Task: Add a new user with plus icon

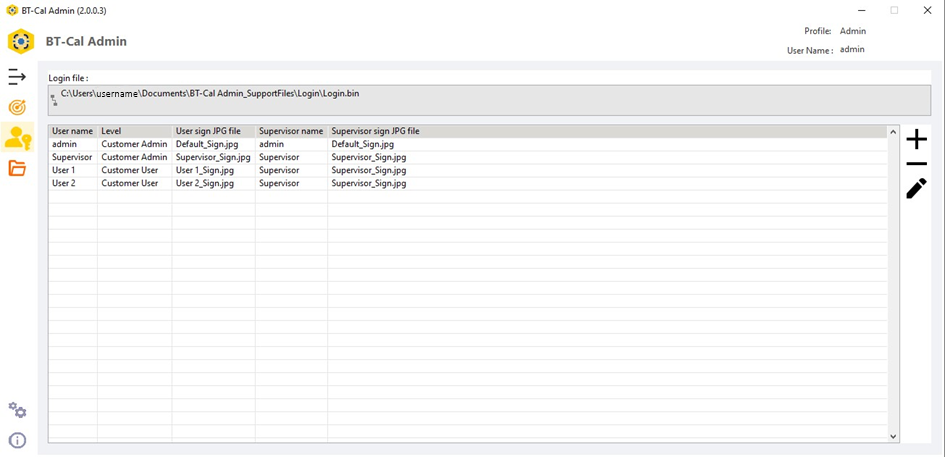Action: point(916,139)
